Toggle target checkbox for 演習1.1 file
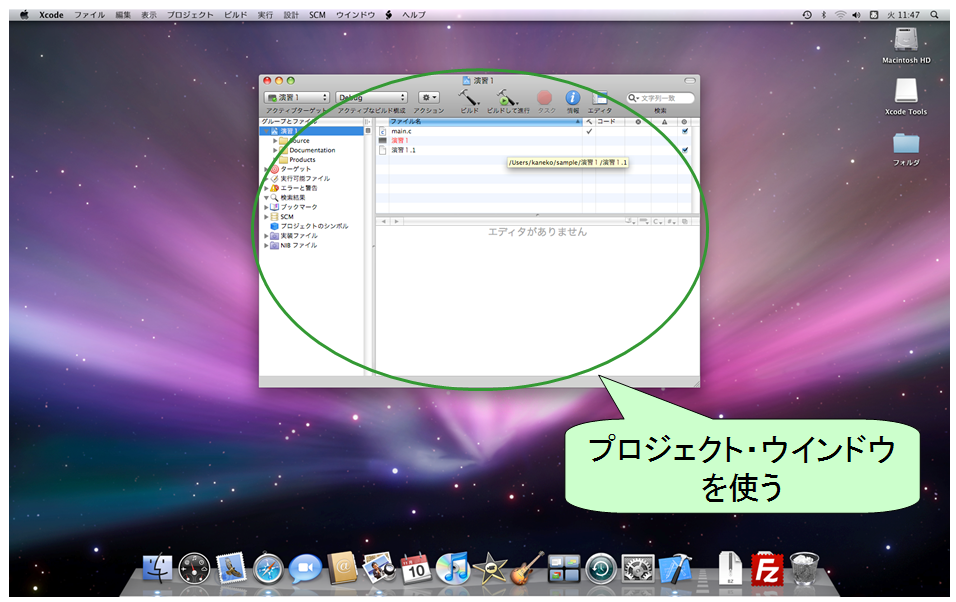Image resolution: width=956 pixels, height=602 pixels. point(685,150)
